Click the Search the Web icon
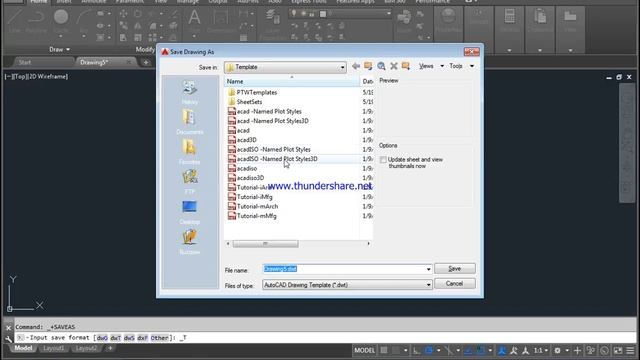This screenshot has height=360, width=640. point(381,66)
